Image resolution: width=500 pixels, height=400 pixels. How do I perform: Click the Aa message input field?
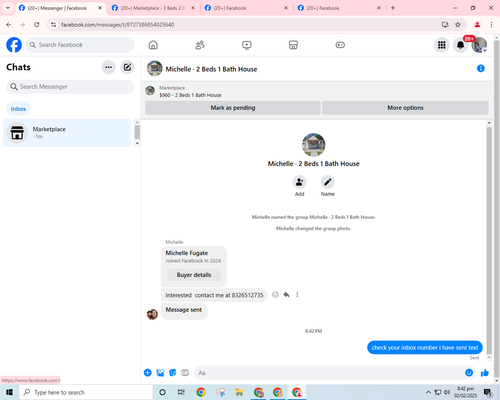click(x=328, y=373)
